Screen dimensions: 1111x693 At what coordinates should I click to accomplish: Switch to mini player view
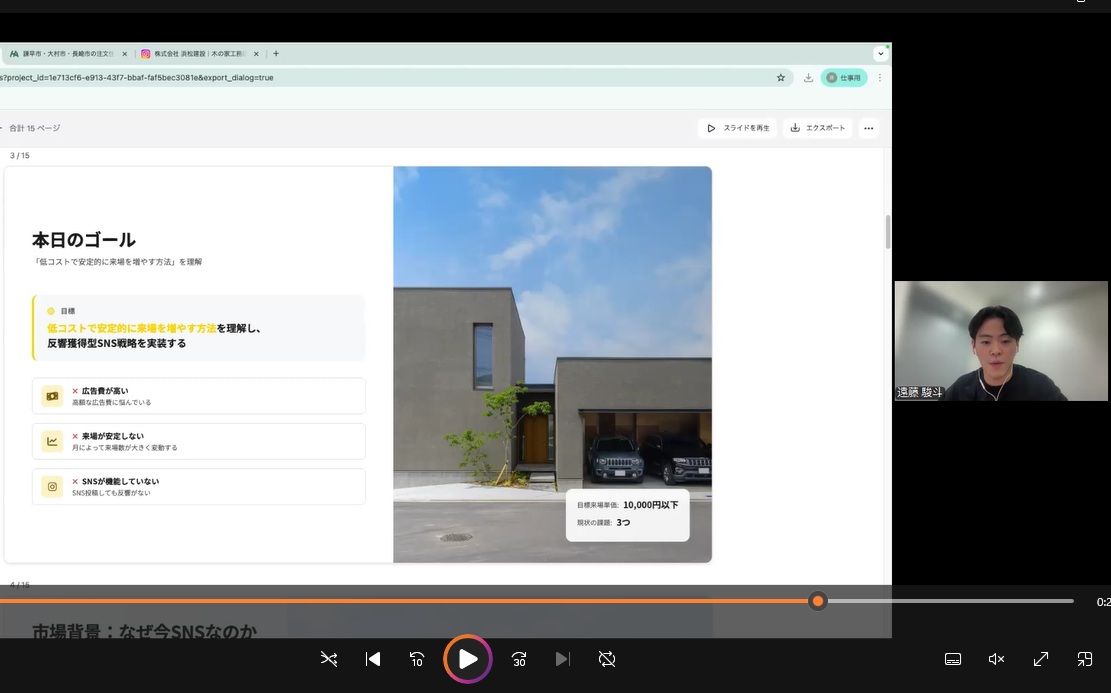1084,659
